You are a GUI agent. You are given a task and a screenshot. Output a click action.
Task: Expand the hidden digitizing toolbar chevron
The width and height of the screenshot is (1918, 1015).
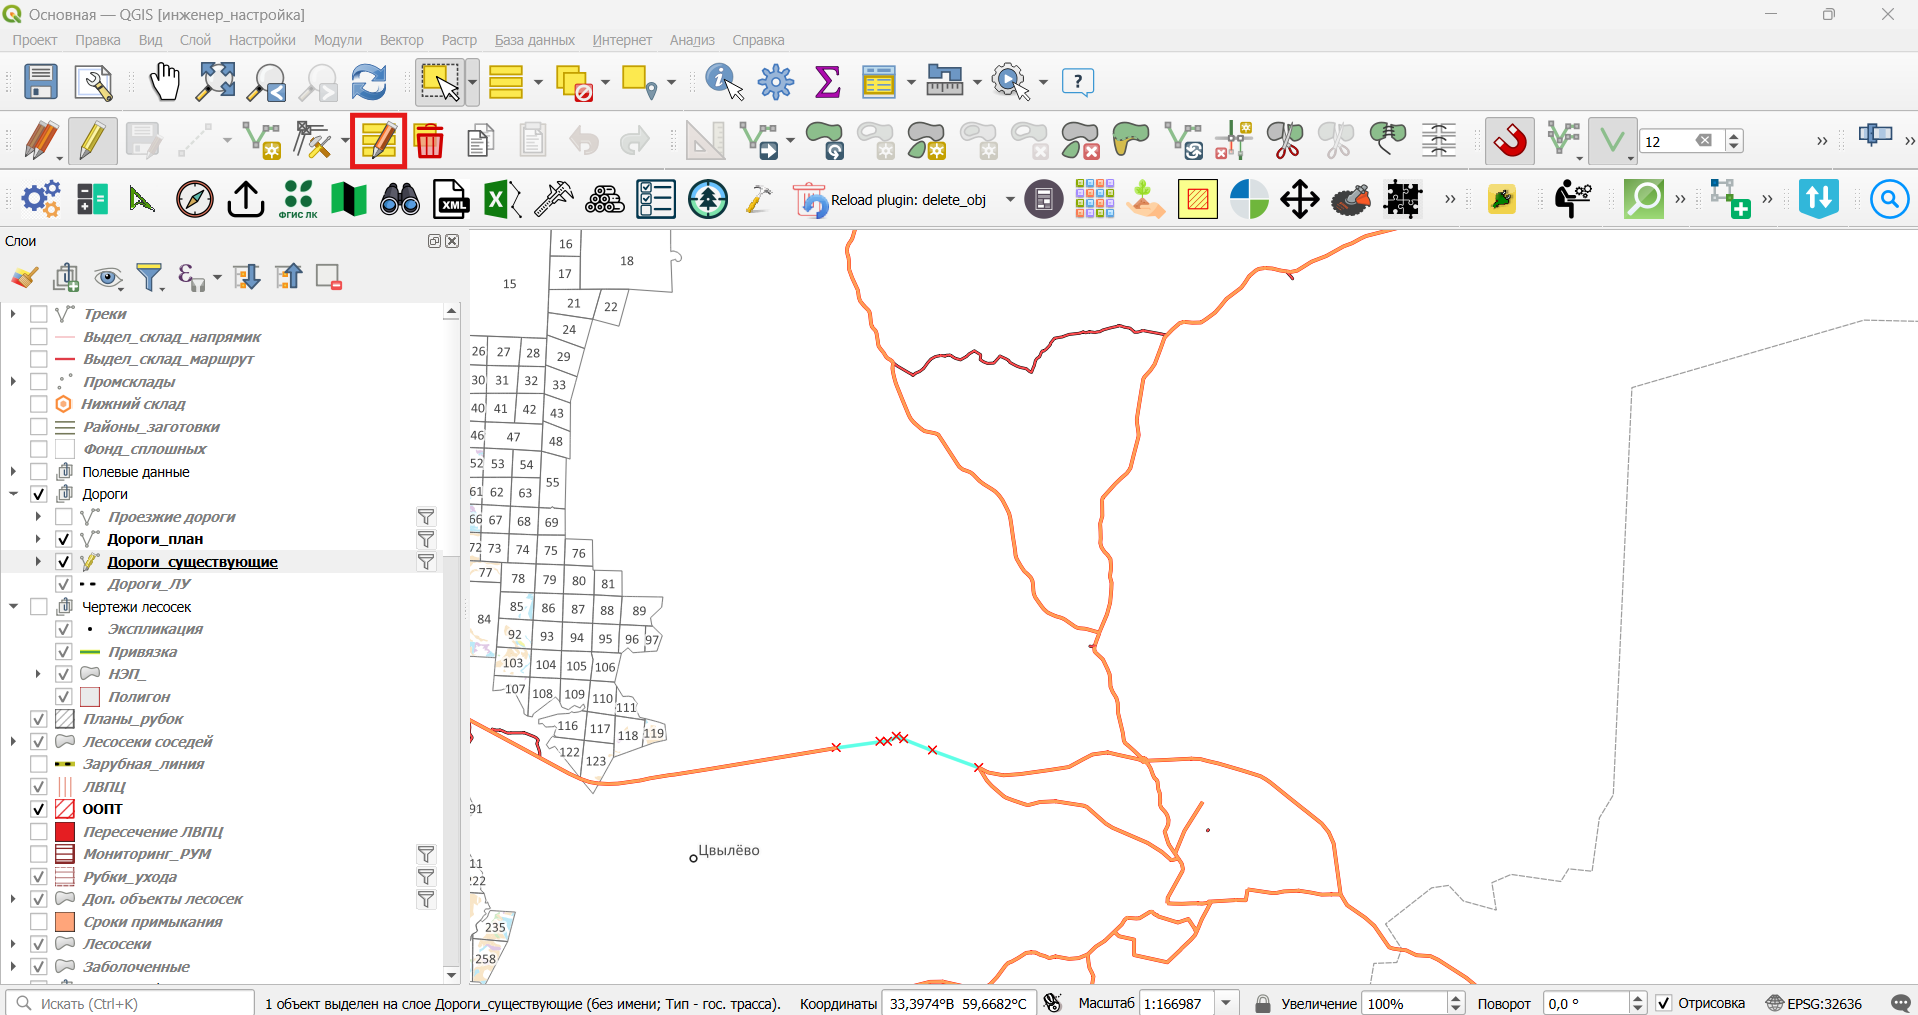click(1822, 141)
